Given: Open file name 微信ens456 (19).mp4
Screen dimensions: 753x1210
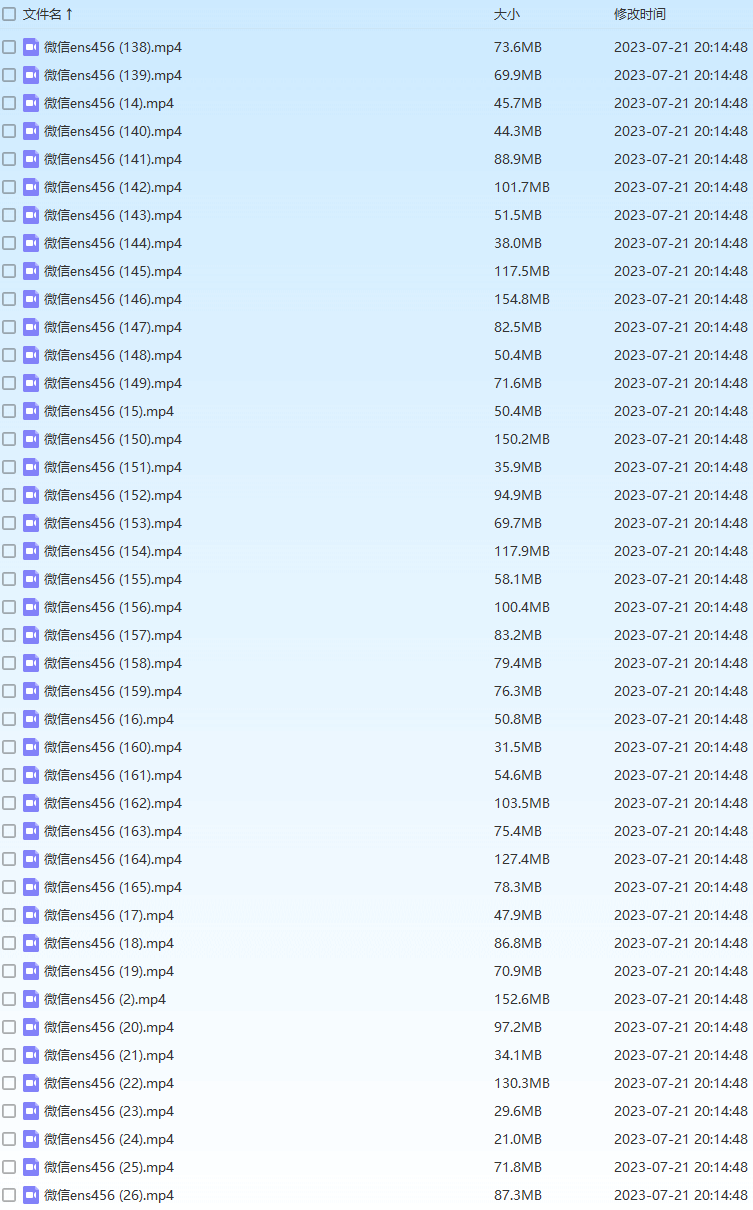Looking at the screenshot, I should click(109, 971).
